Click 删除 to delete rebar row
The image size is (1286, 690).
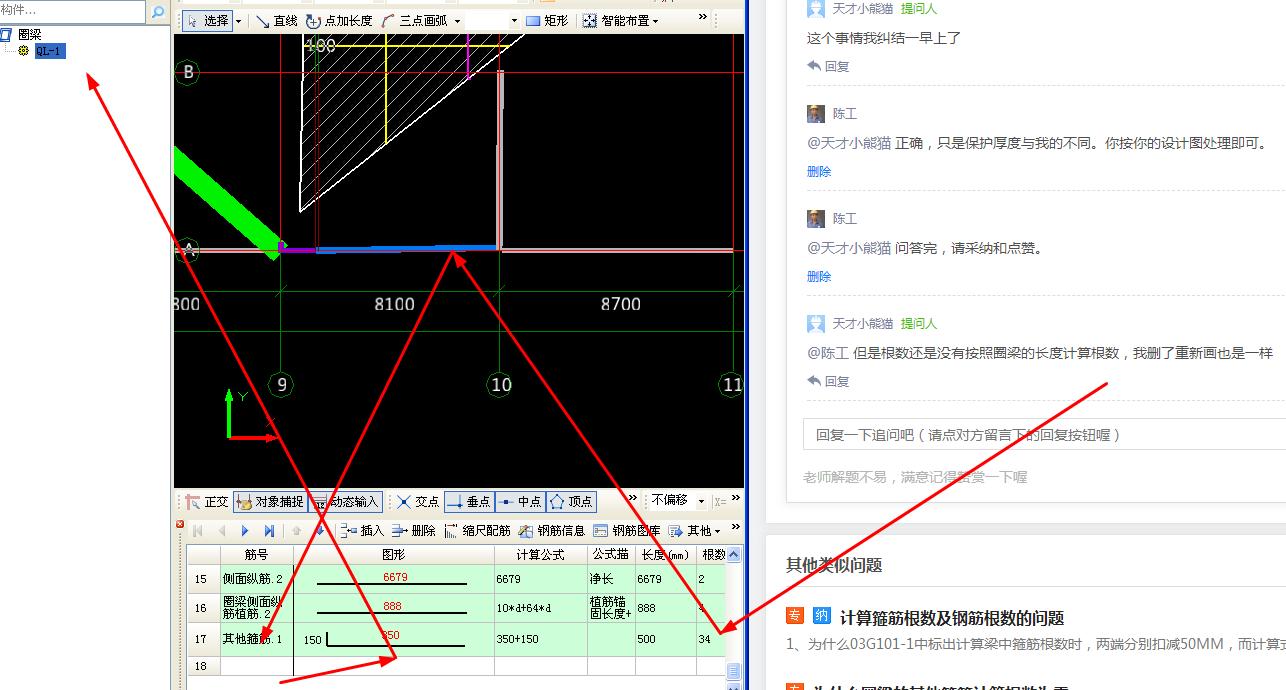[414, 531]
